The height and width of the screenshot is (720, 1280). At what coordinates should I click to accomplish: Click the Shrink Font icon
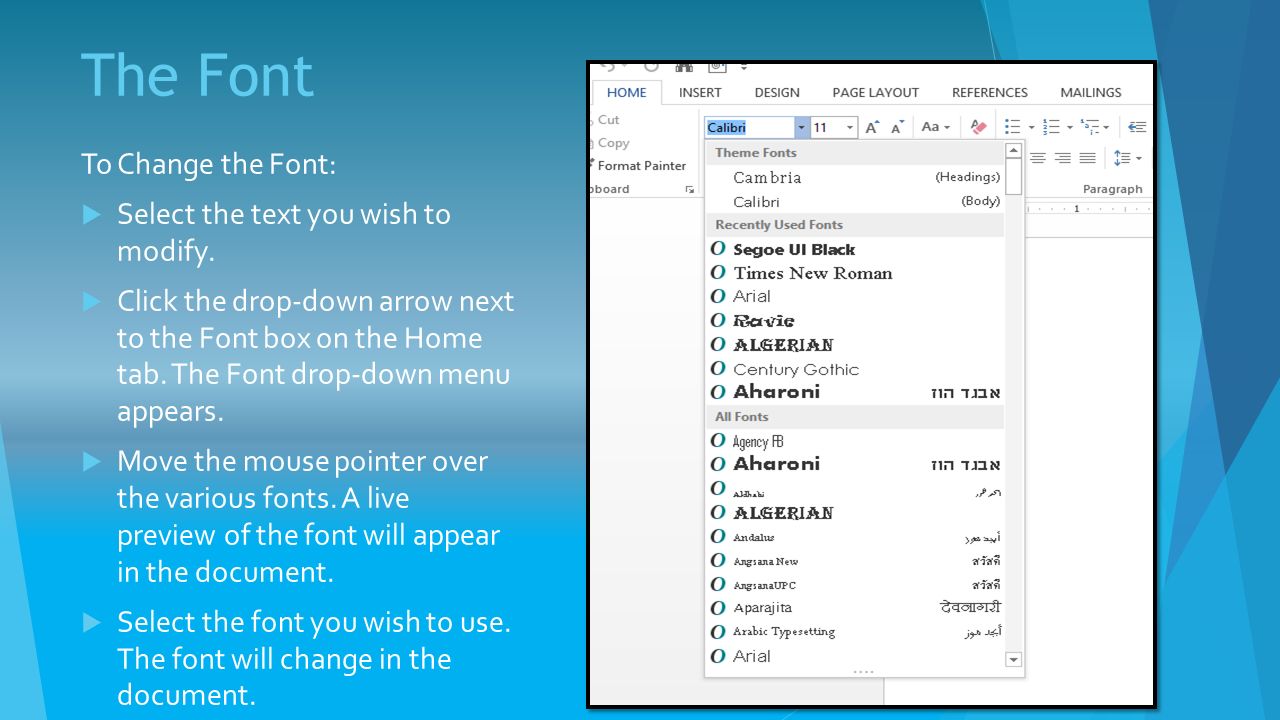(x=897, y=127)
